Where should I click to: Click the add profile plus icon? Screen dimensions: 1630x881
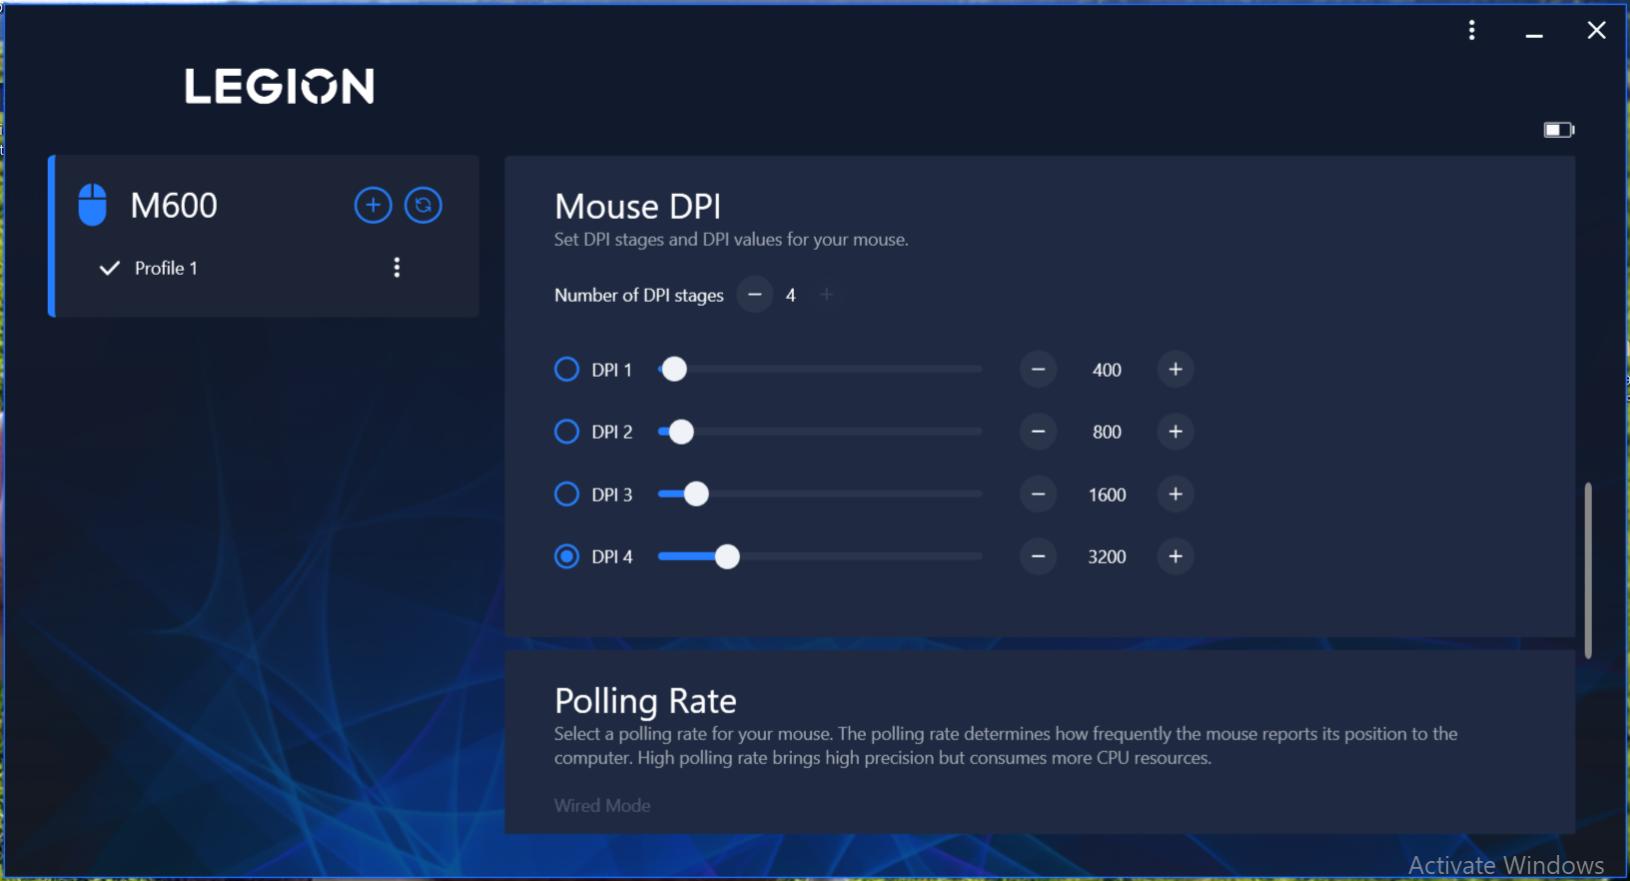pos(373,205)
